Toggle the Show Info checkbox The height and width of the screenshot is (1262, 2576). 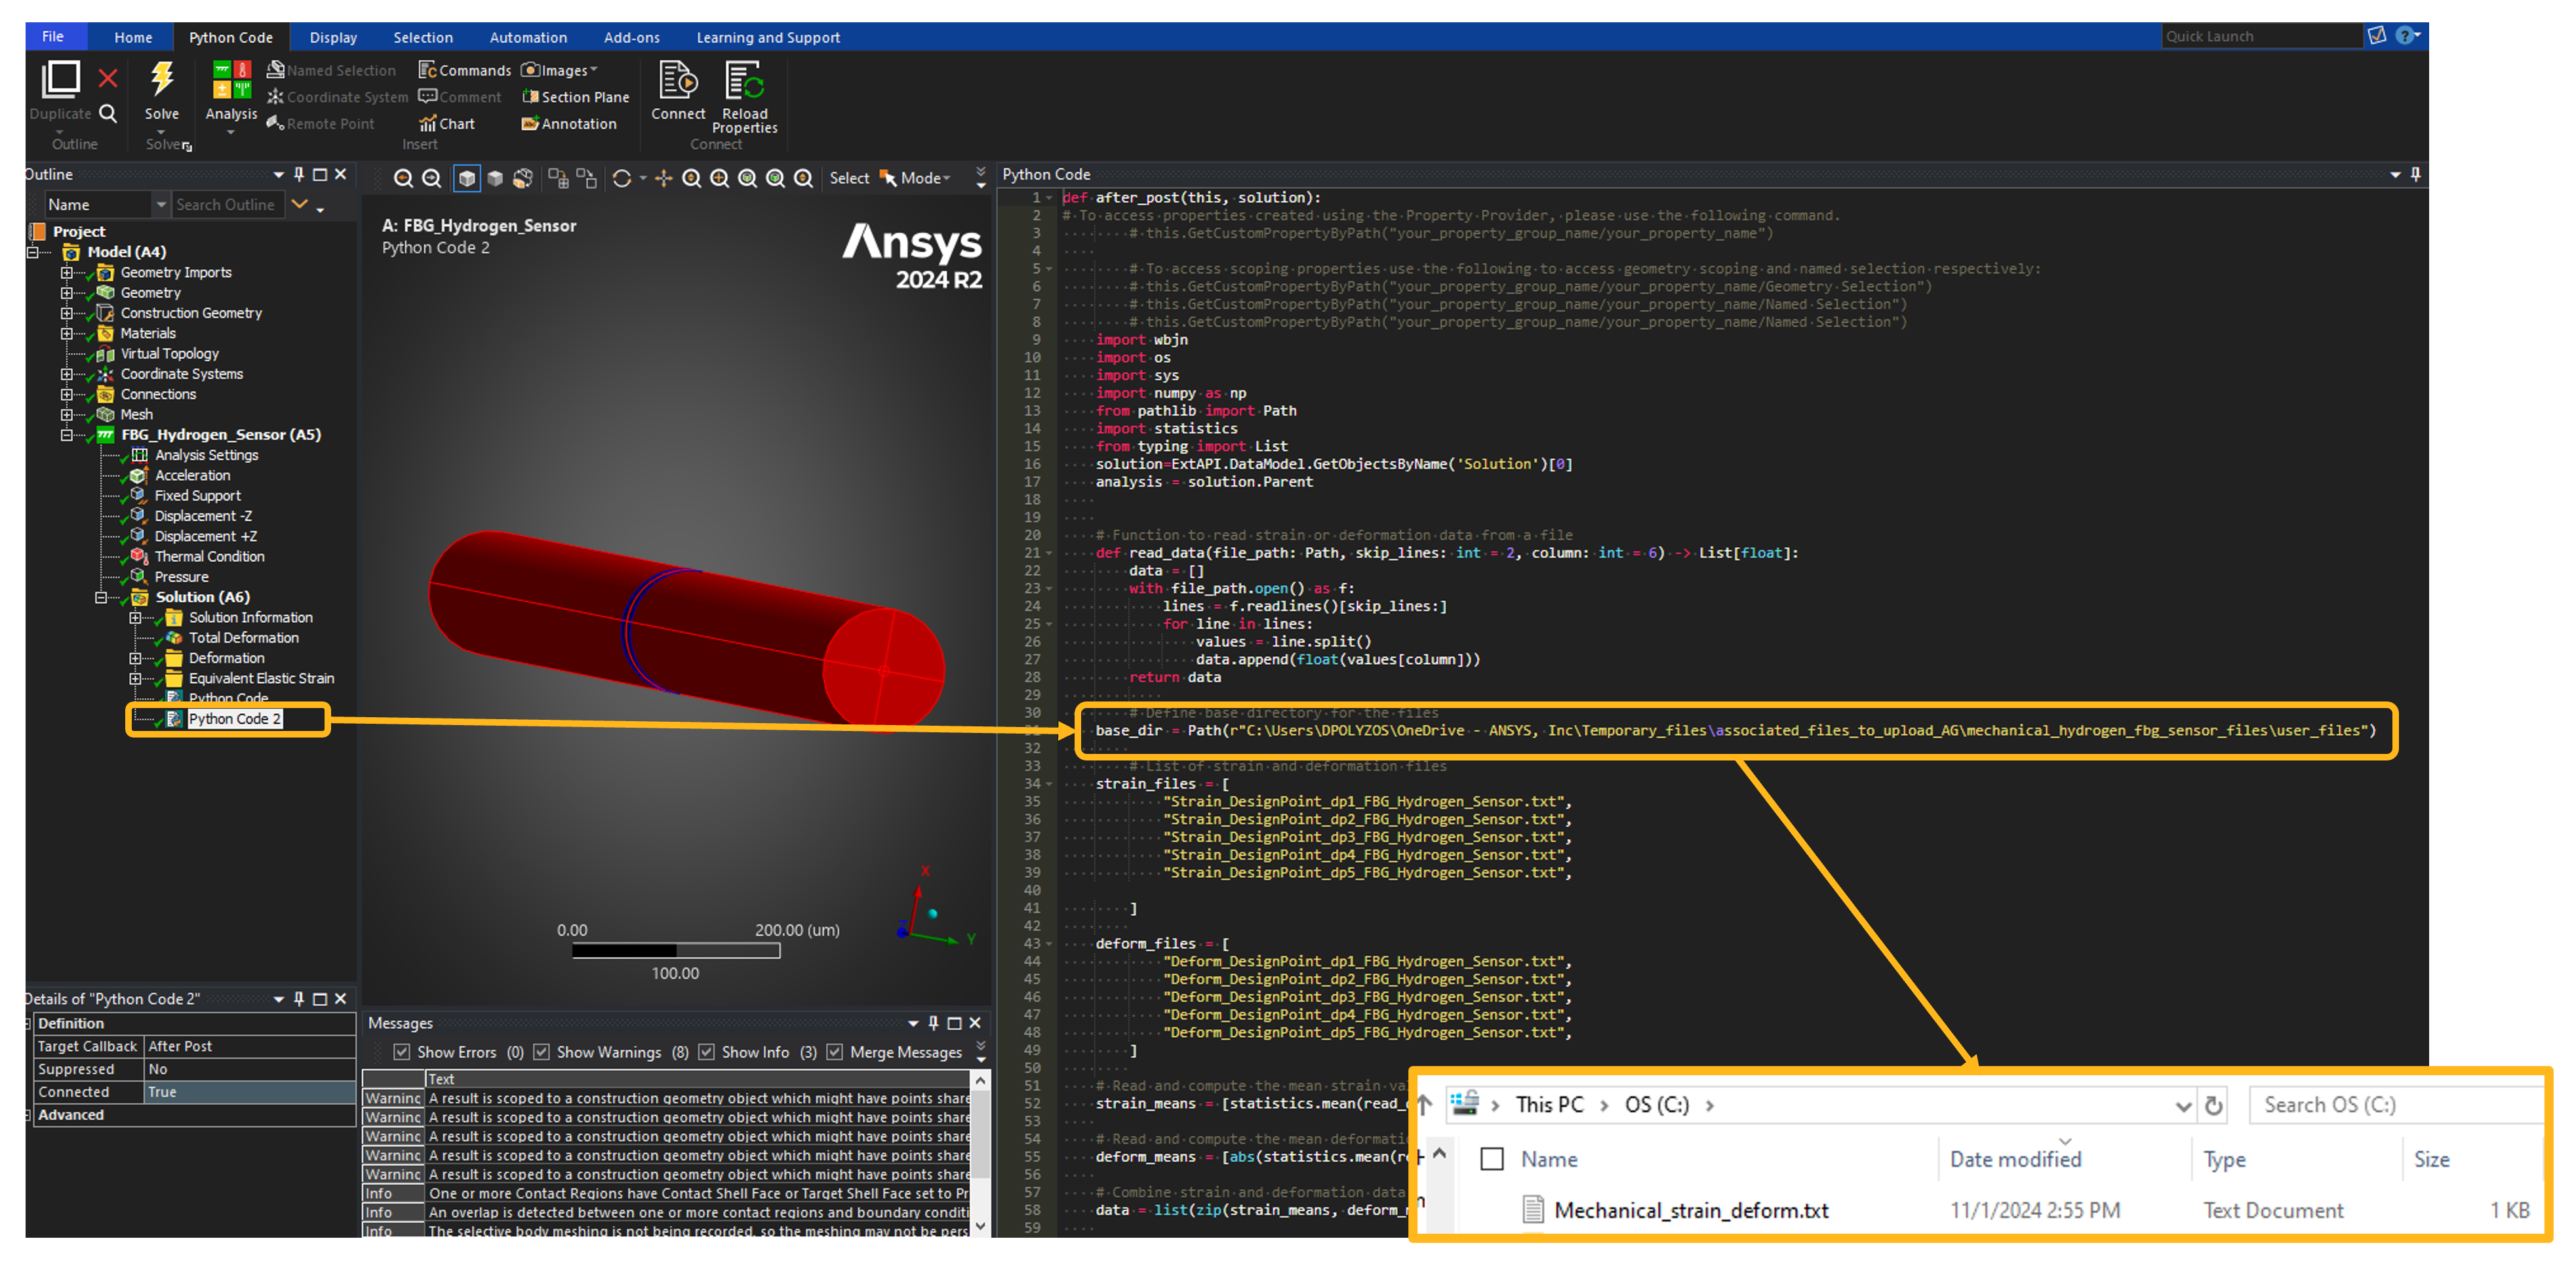[x=706, y=1052]
